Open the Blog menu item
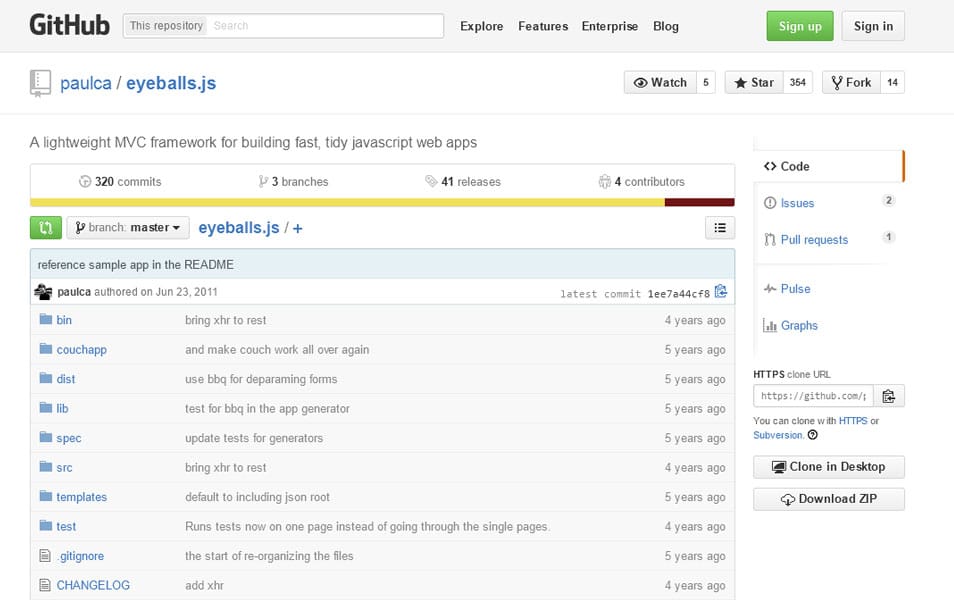Image resolution: width=954 pixels, height=600 pixels. [x=666, y=26]
